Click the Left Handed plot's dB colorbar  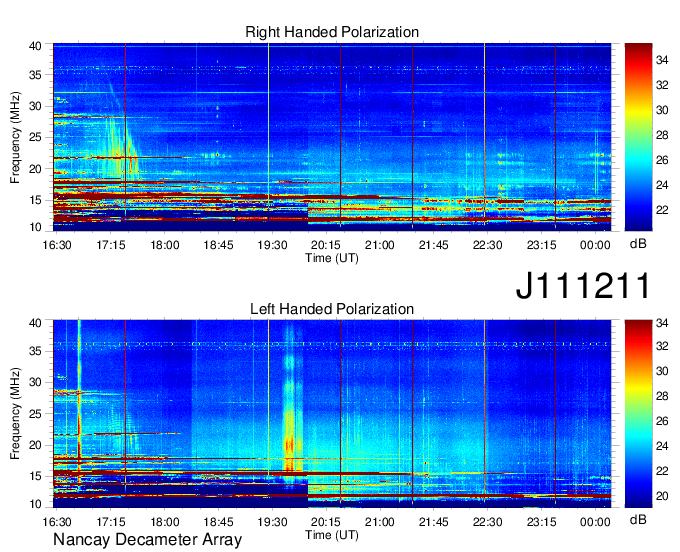[638, 414]
